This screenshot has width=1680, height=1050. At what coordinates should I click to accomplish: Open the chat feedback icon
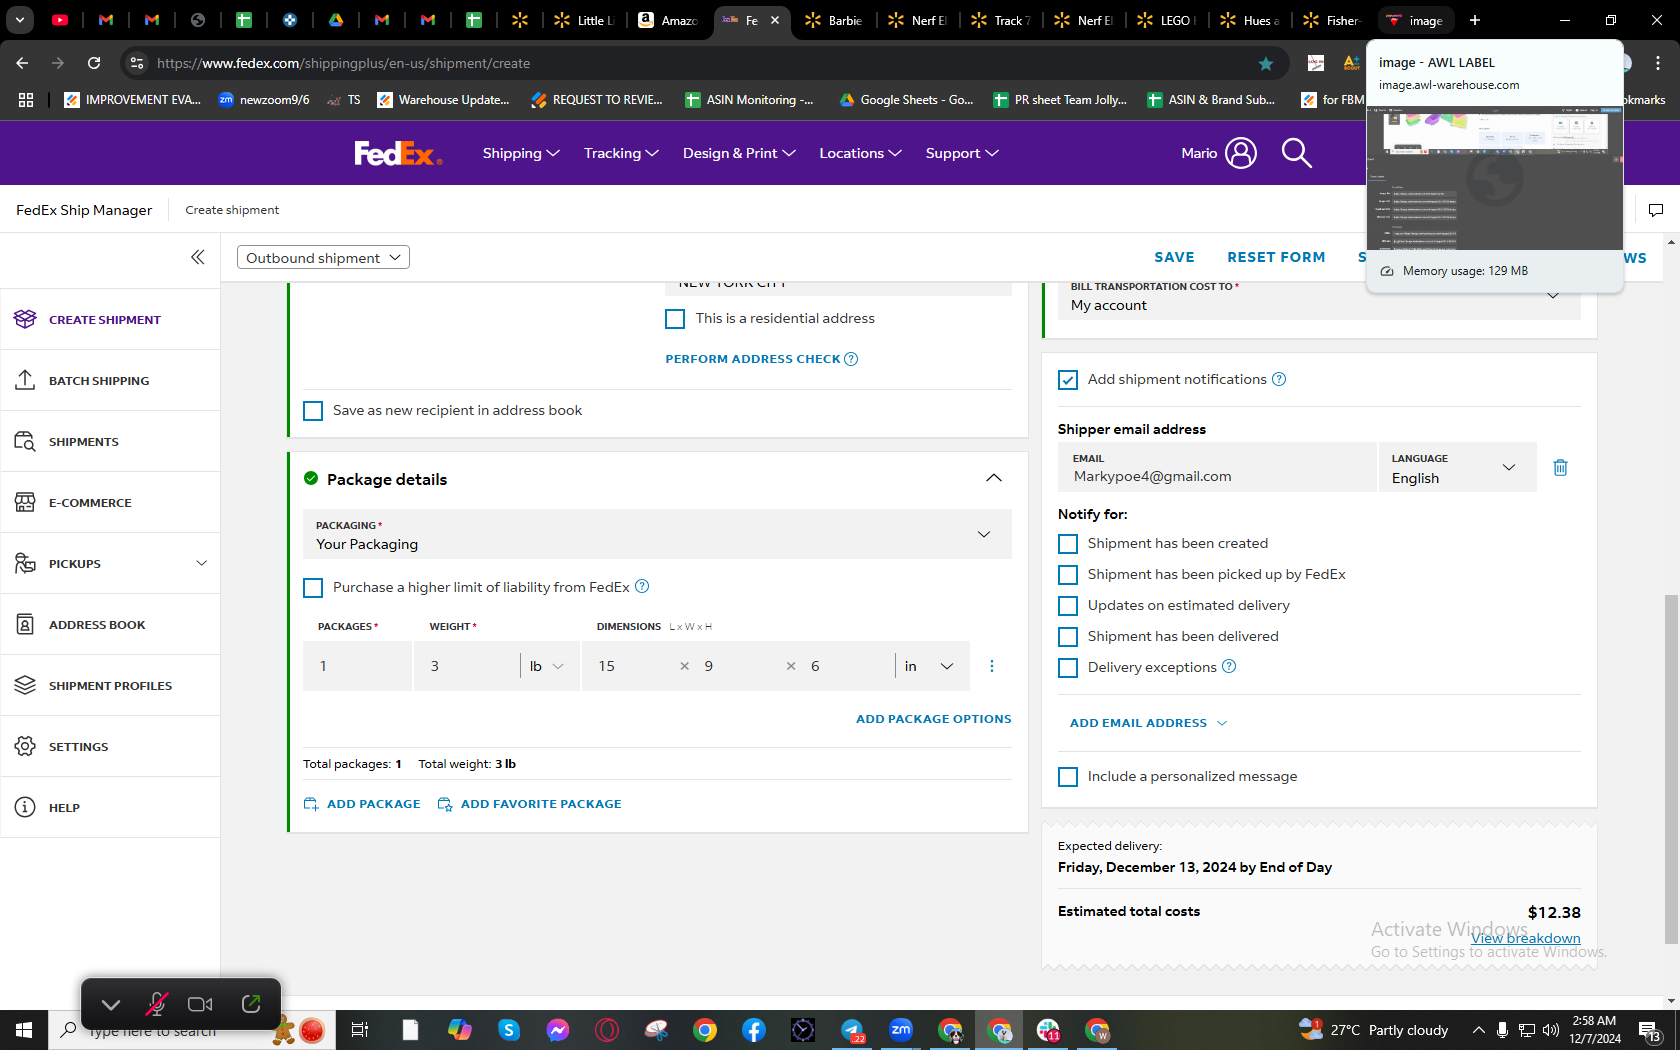coord(1656,210)
